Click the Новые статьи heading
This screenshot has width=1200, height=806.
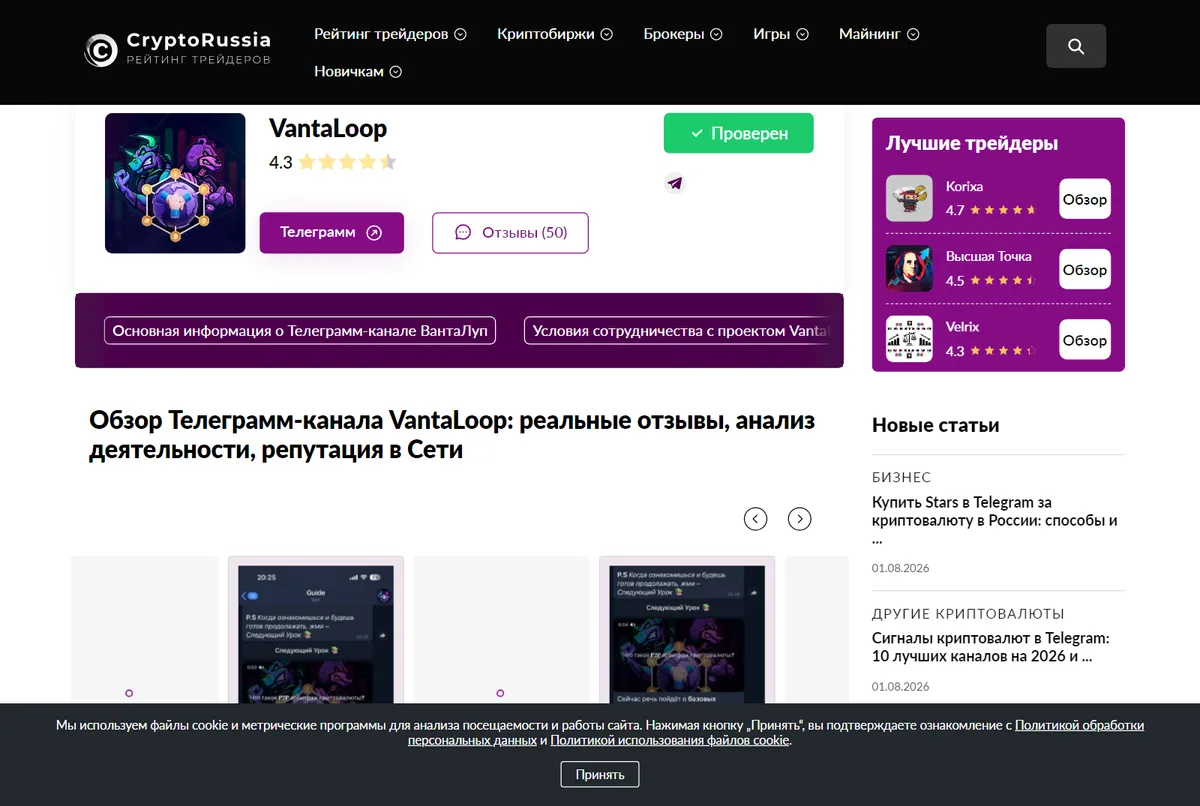935,425
